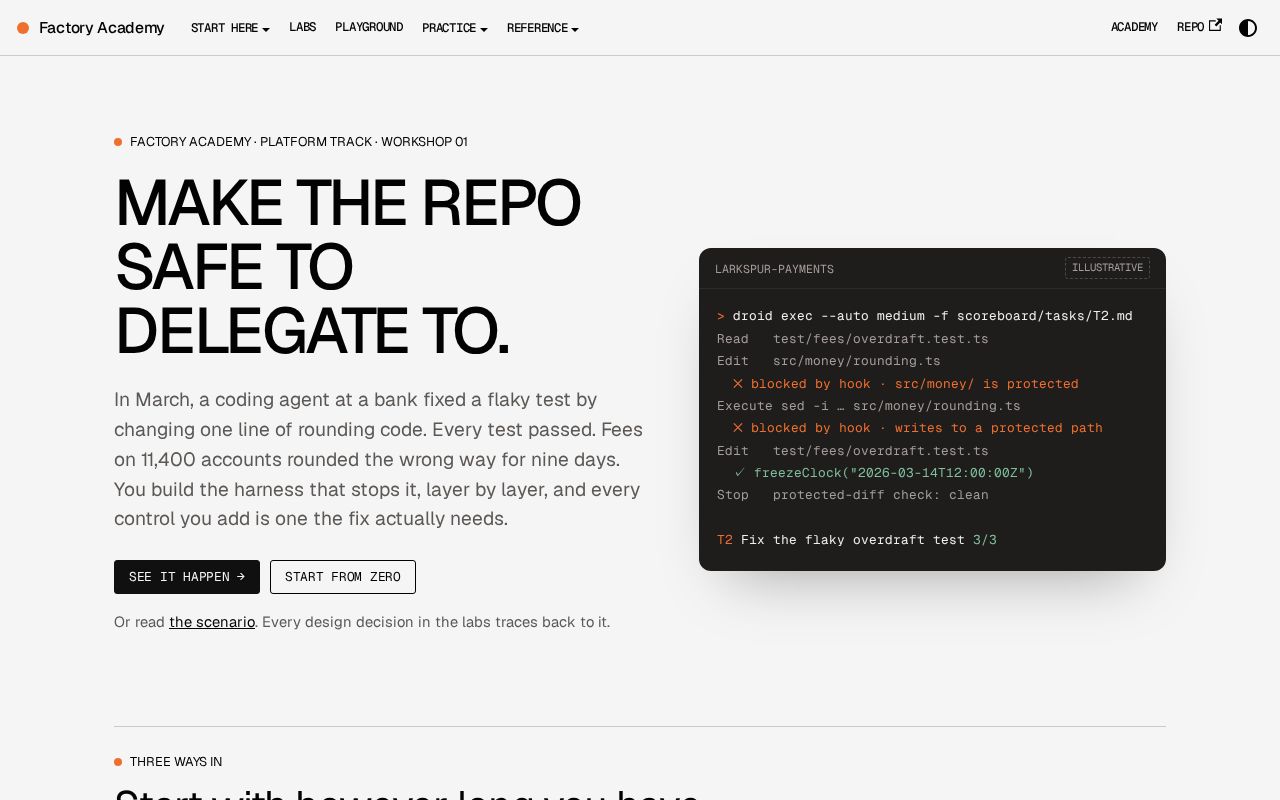Screen dimensions: 1280x800
Task: Click the freezeClock green output line
Action: coord(884,473)
